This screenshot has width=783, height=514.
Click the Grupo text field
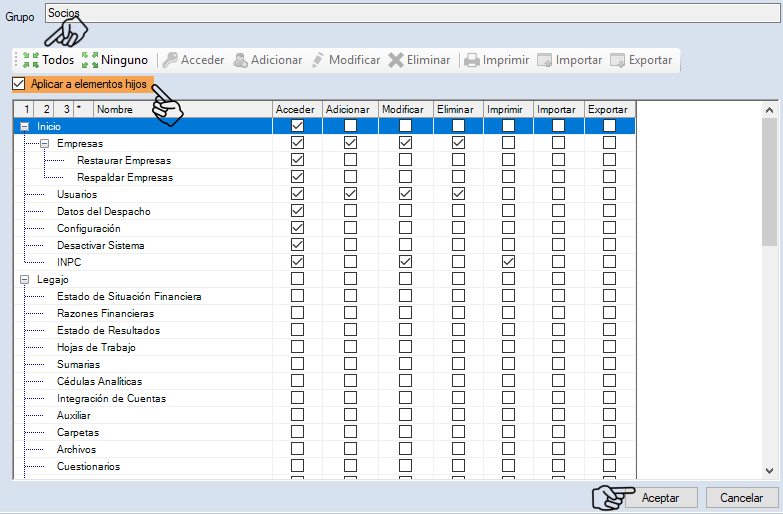400,14
